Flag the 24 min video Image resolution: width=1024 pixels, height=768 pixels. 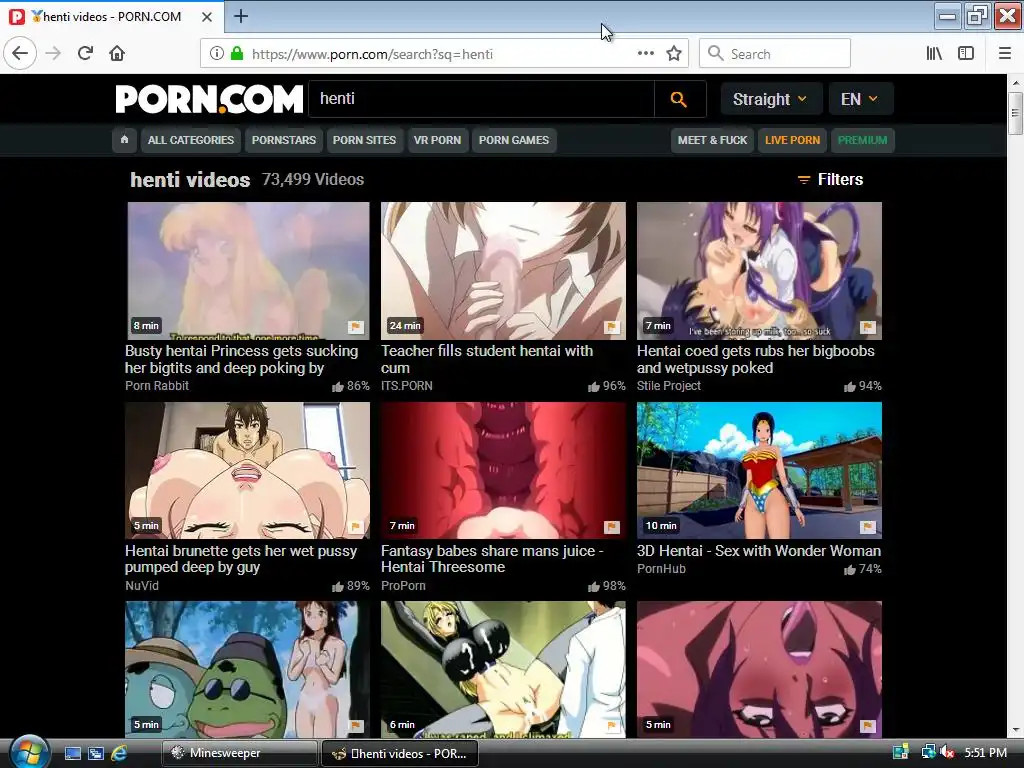click(x=612, y=327)
